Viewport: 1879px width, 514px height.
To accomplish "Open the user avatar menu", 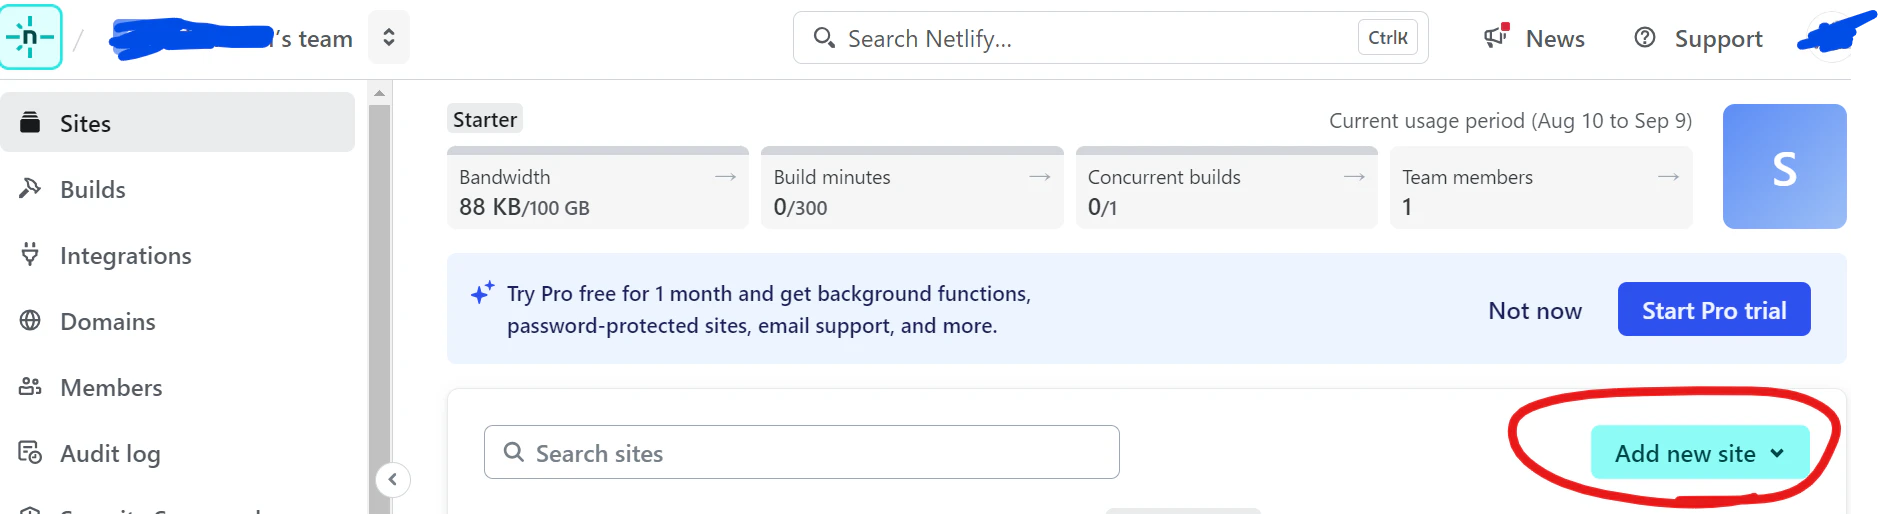I will click(1835, 37).
